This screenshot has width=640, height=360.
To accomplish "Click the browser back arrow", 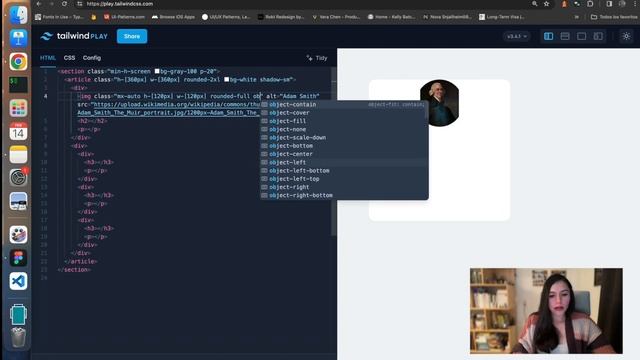I will (39, 4).
